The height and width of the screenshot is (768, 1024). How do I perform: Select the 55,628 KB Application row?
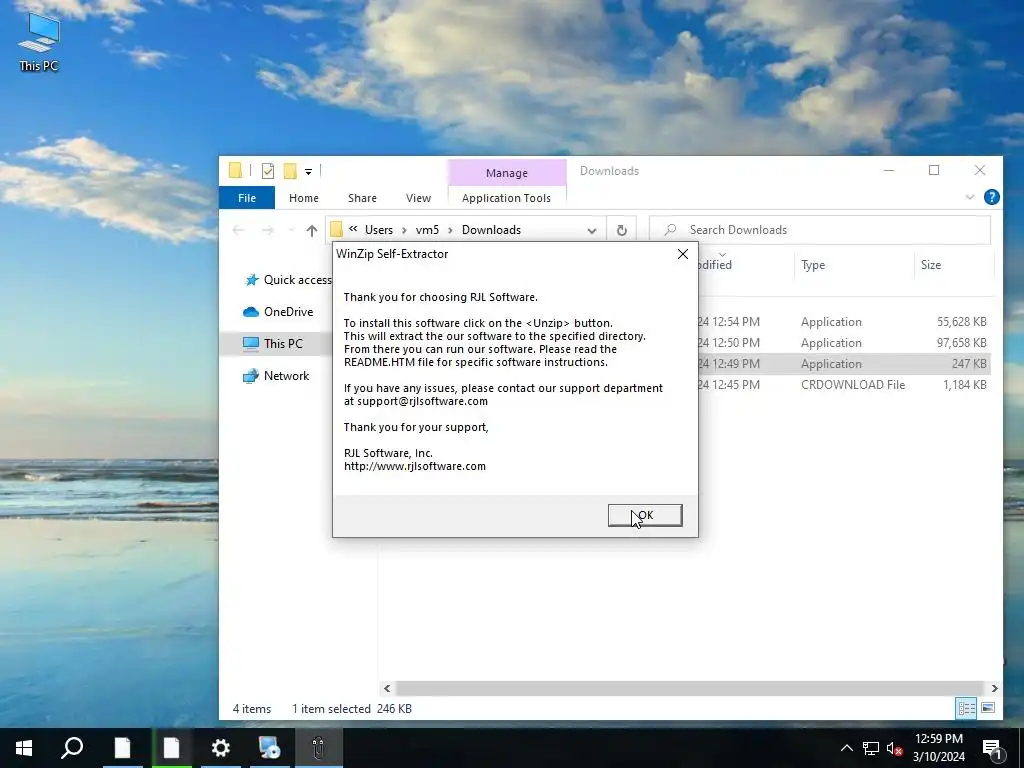(x=844, y=322)
